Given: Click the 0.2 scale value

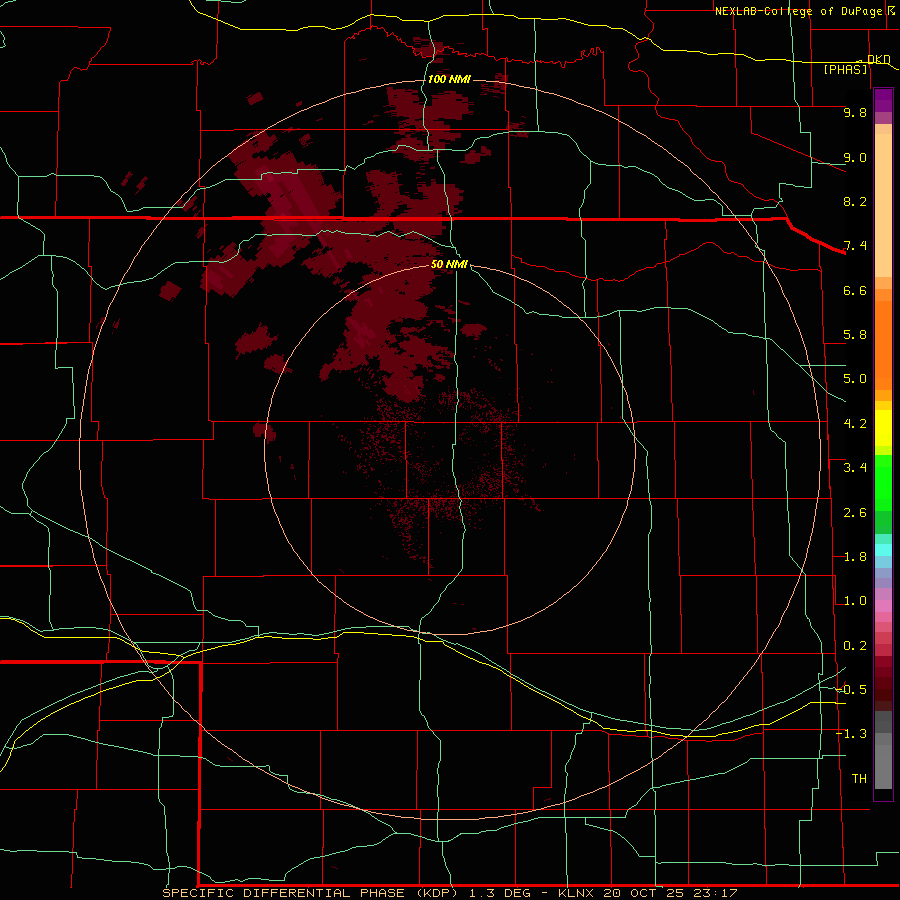Looking at the screenshot, I should click(x=855, y=646).
